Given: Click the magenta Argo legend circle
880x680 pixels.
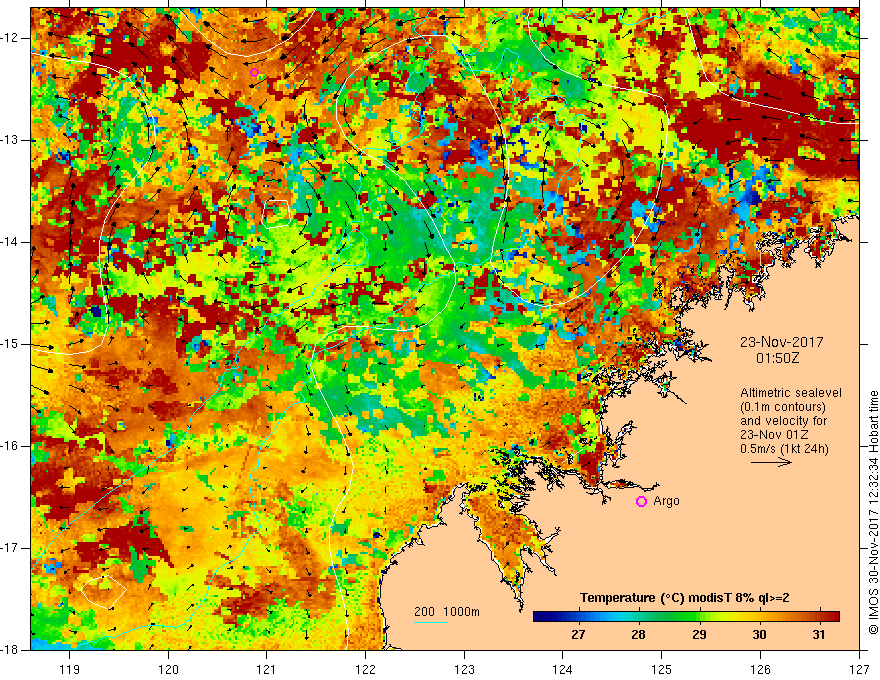Looking at the screenshot, I should 641,502.
